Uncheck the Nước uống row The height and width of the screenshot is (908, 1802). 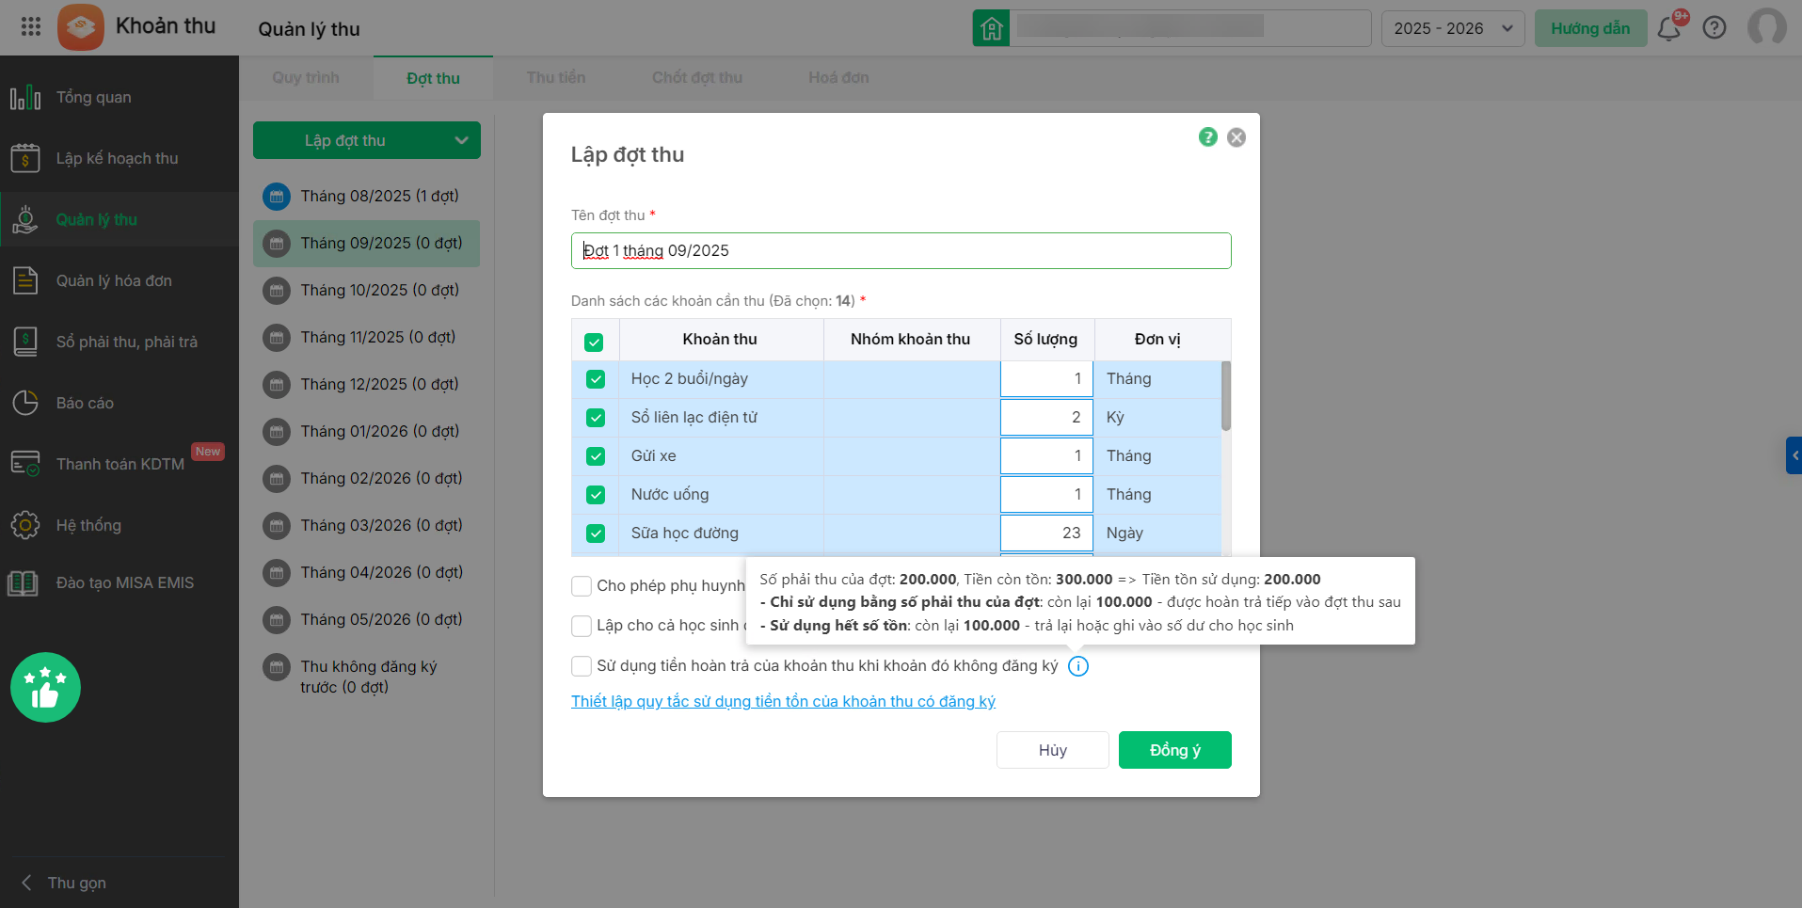[x=596, y=495]
